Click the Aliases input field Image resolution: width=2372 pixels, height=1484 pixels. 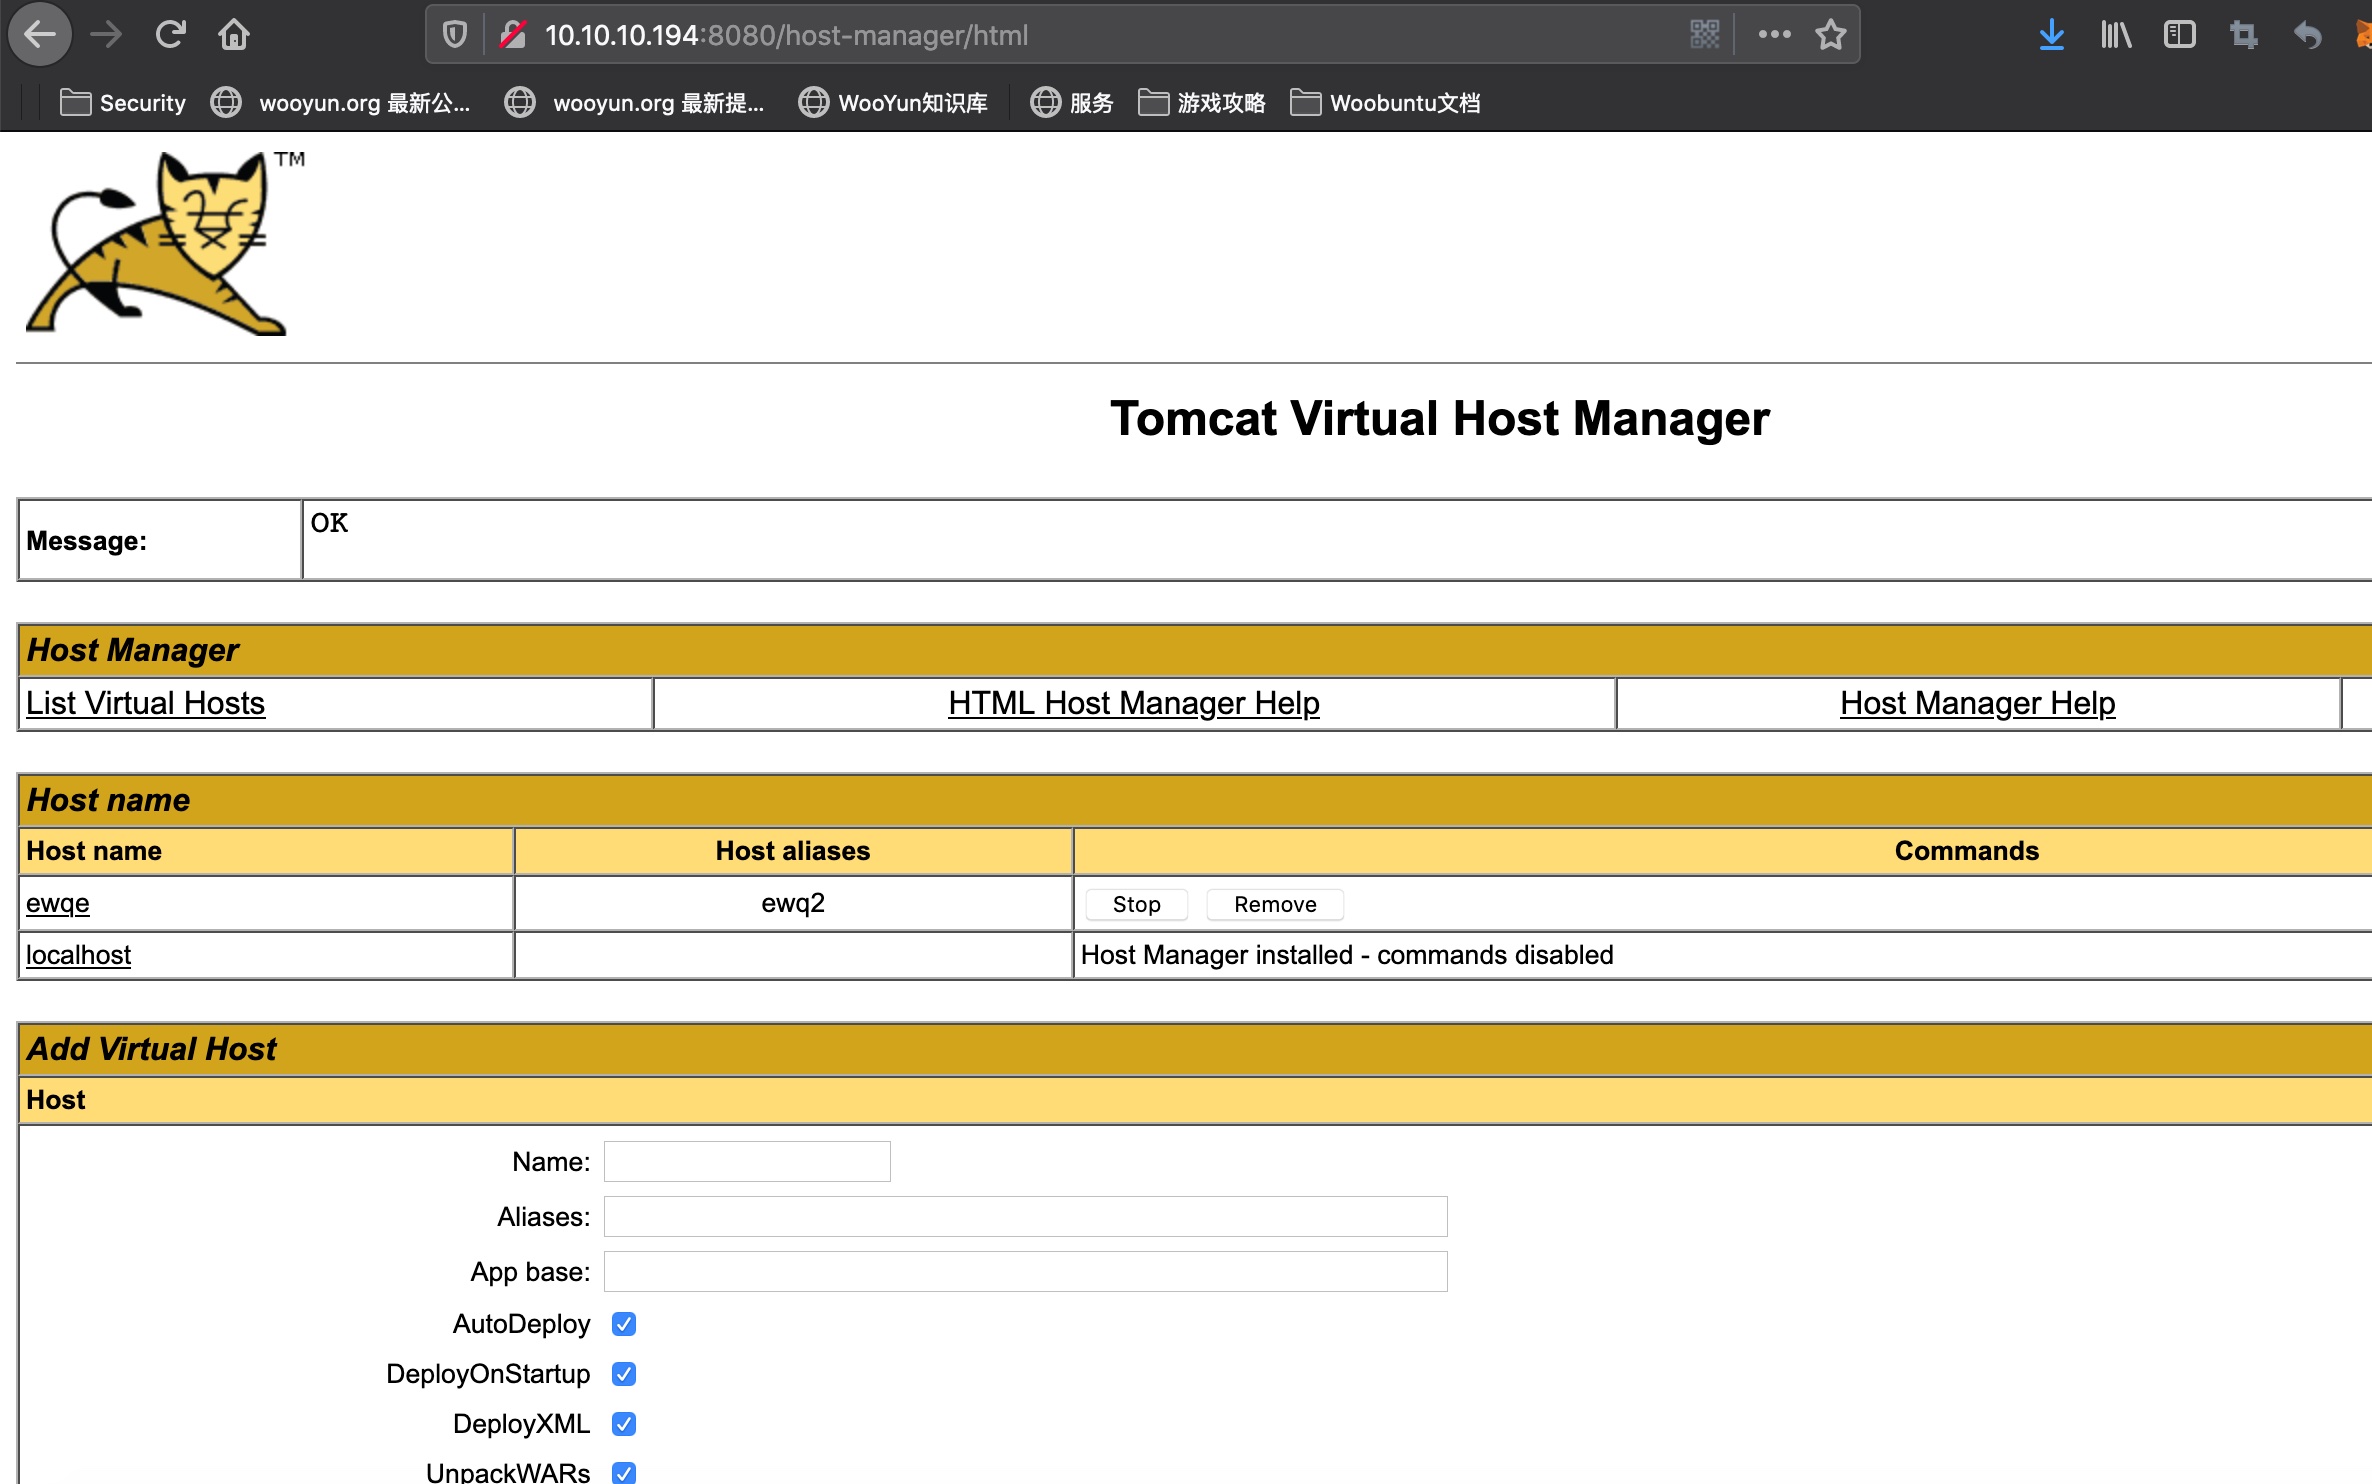[1025, 1217]
